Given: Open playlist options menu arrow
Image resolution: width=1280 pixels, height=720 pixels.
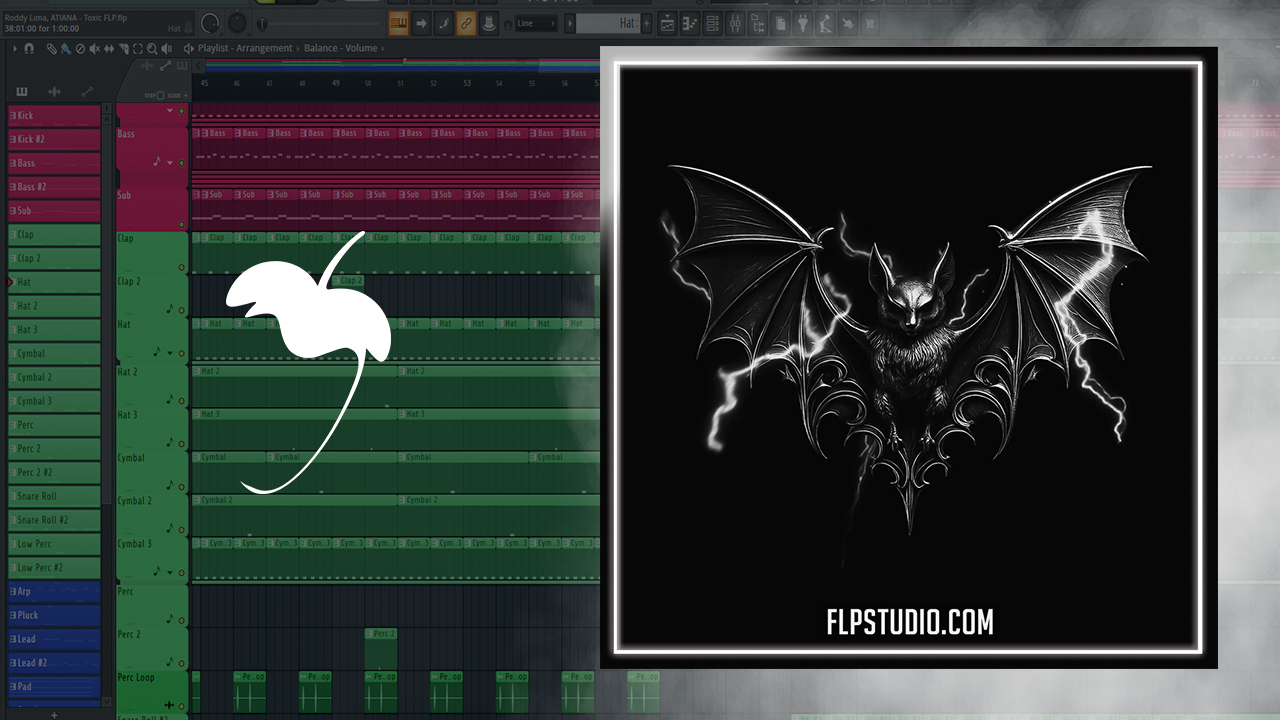Looking at the screenshot, I should point(14,48).
